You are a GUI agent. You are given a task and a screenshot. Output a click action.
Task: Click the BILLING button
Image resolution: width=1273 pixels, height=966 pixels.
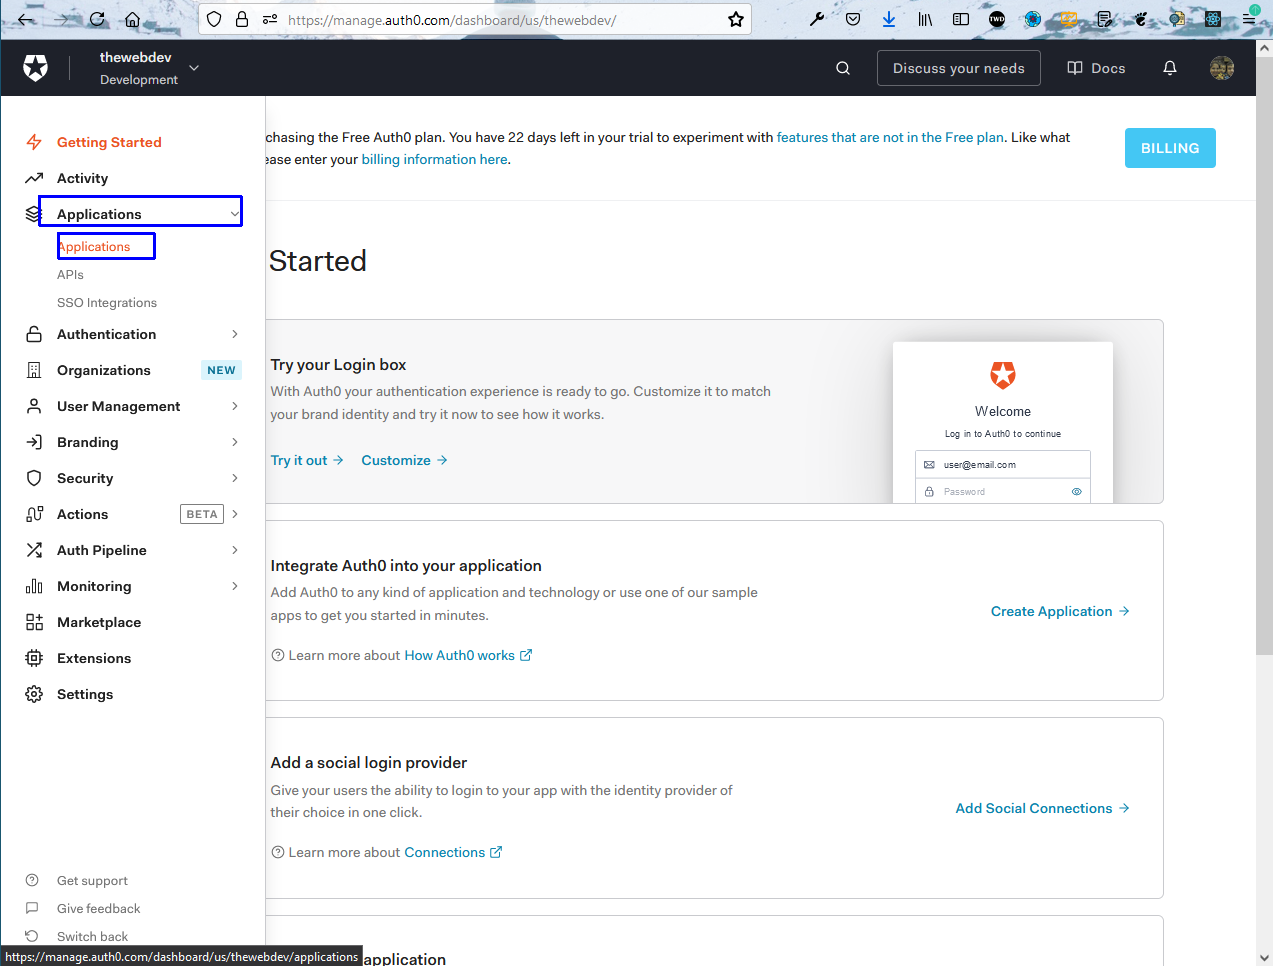[1170, 148]
